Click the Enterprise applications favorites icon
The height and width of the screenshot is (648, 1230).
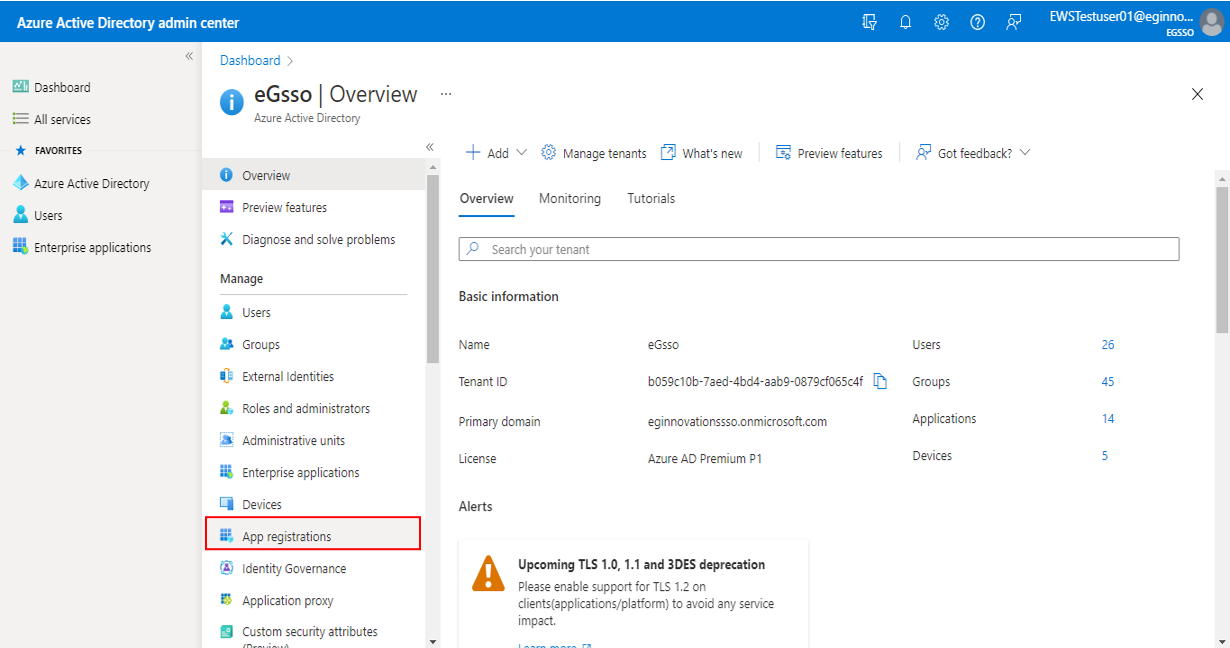[x=20, y=247]
